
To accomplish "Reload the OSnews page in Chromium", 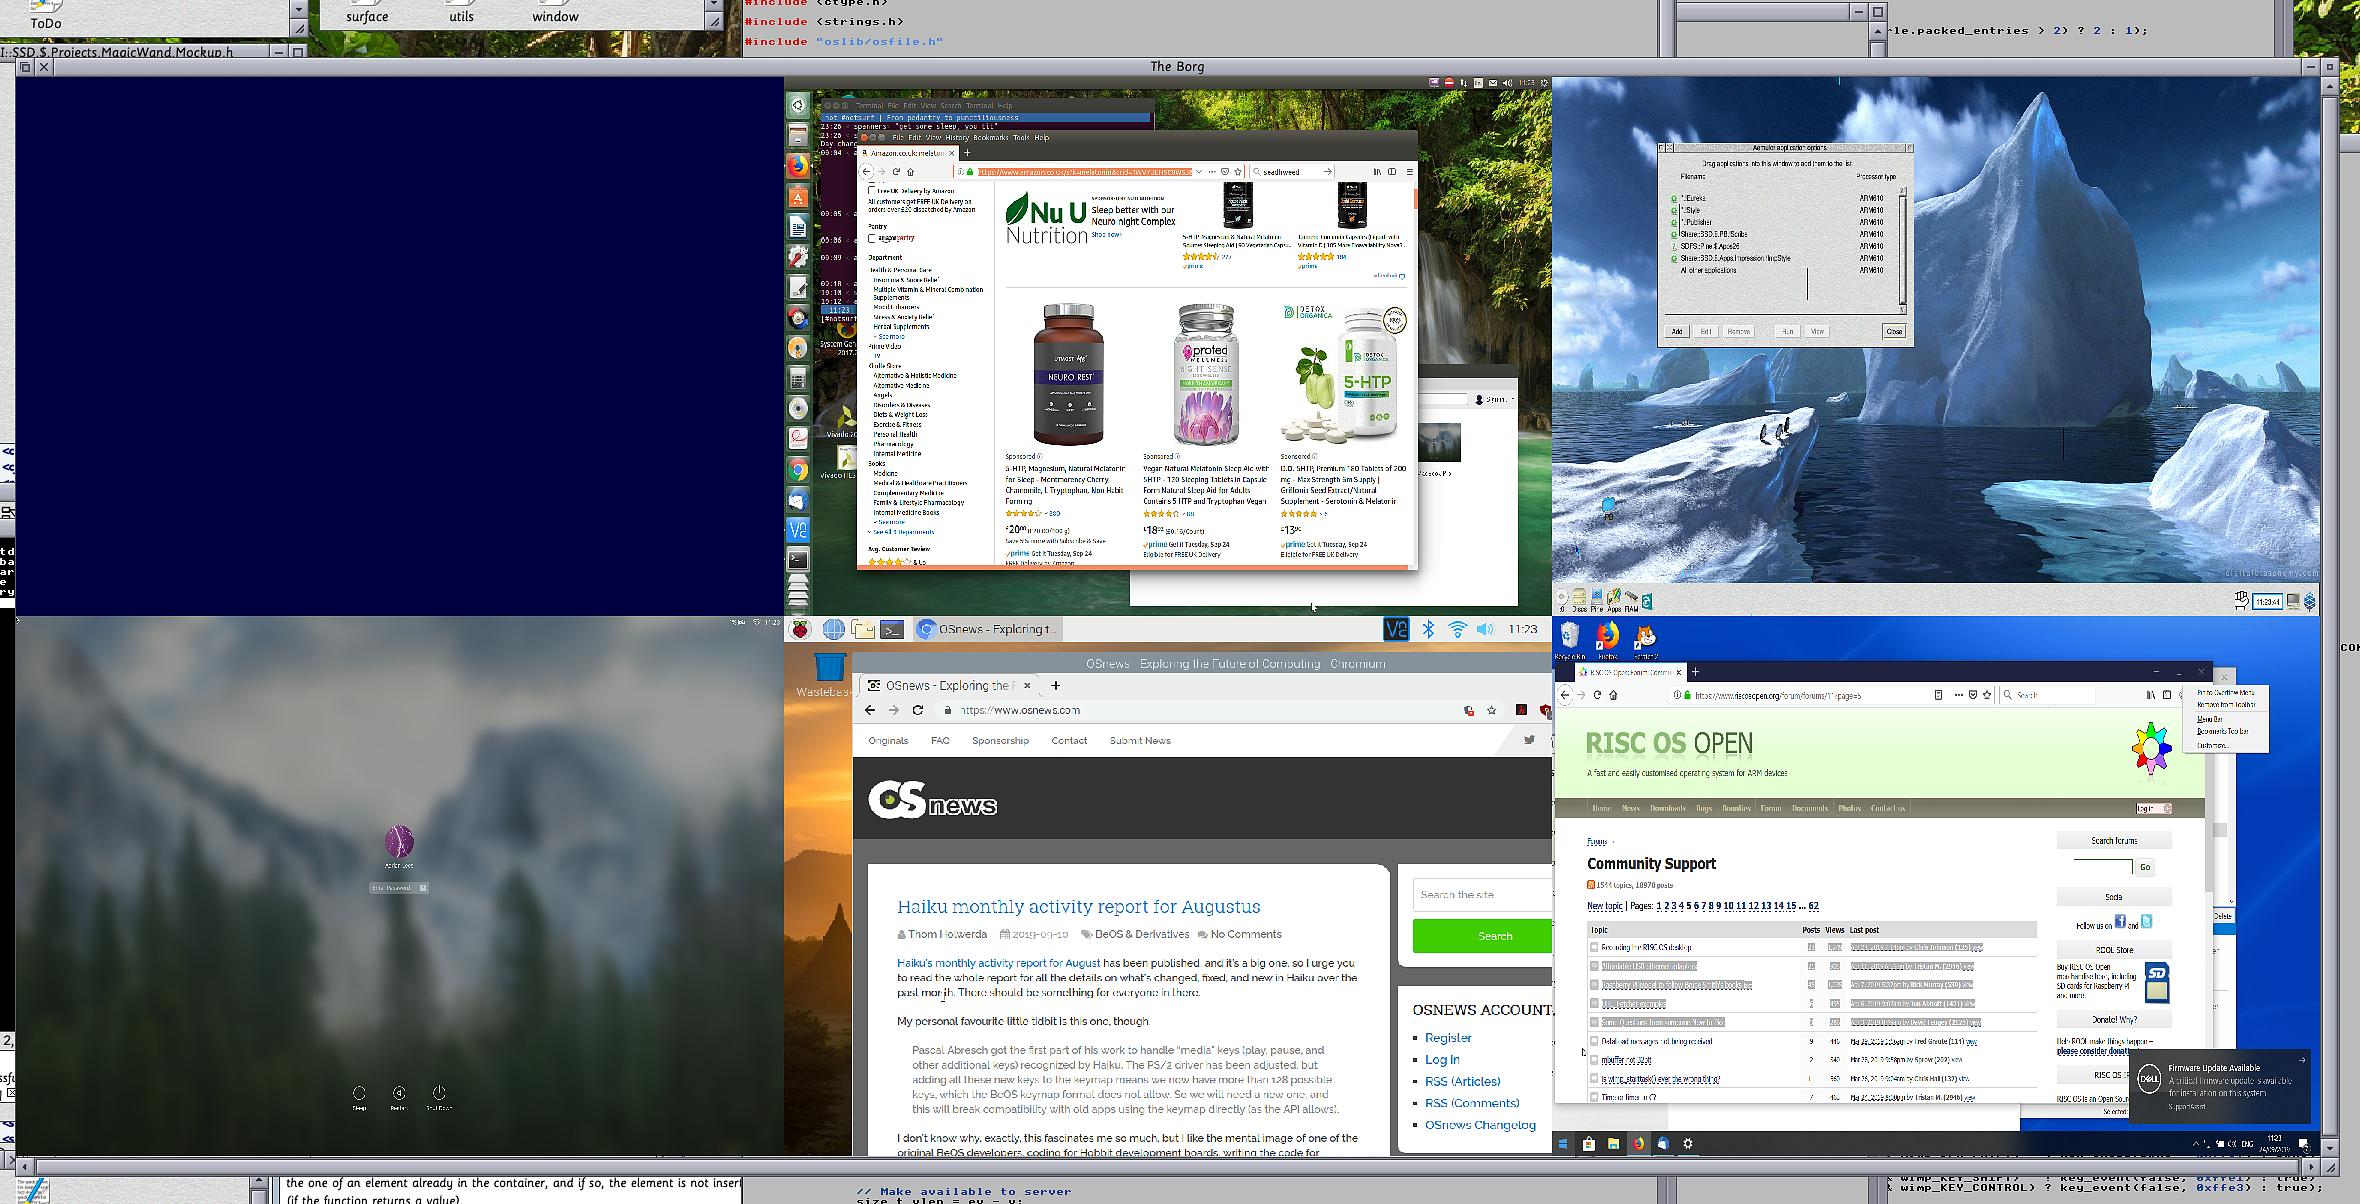I will tap(918, 710).
